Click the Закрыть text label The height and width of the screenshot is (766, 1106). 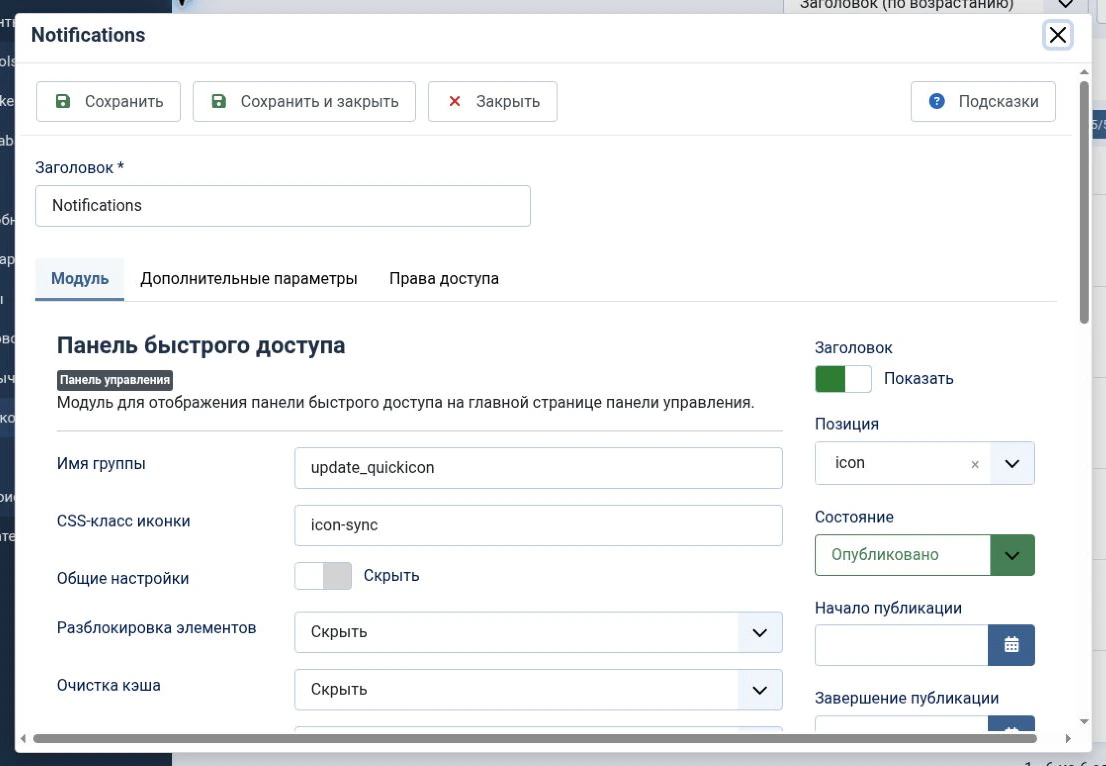(x=508, y=102)
